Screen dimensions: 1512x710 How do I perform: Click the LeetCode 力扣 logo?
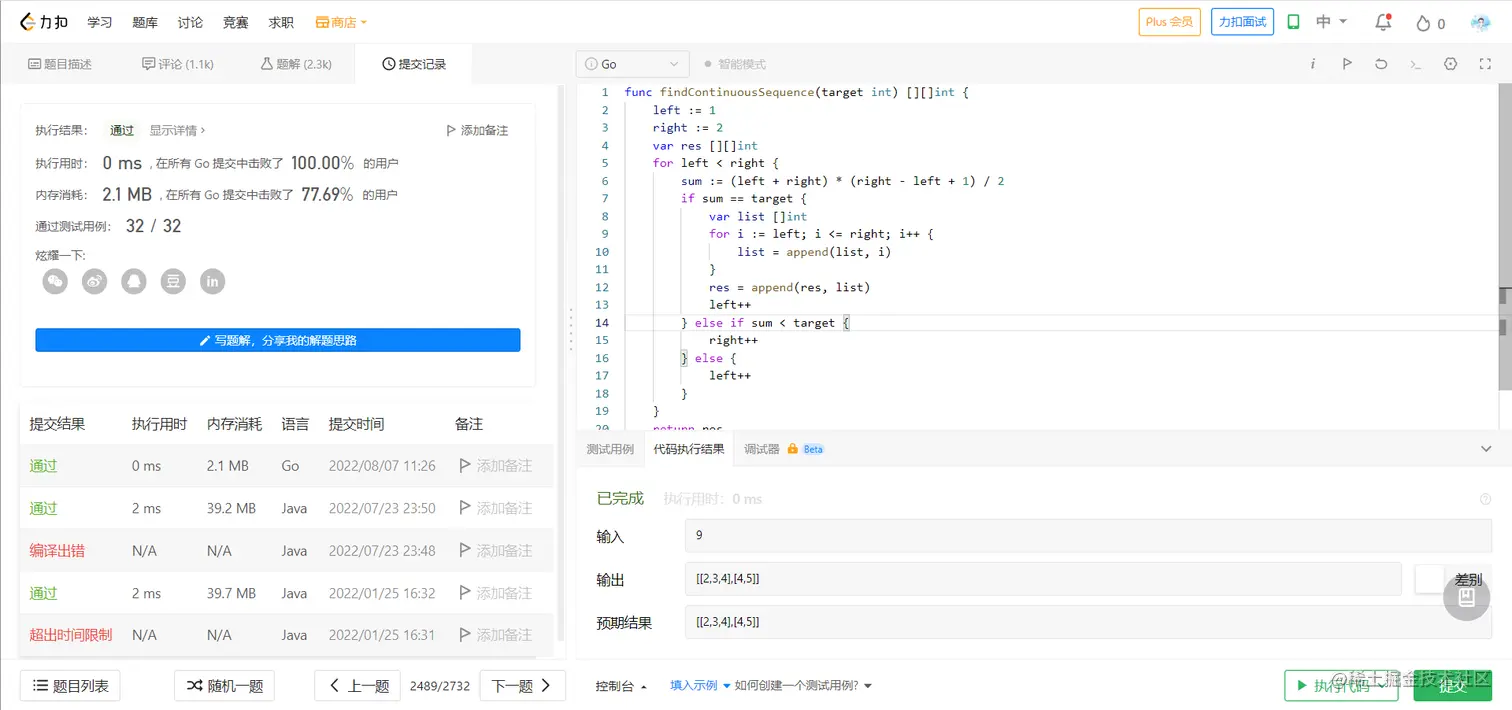[45, 21]
